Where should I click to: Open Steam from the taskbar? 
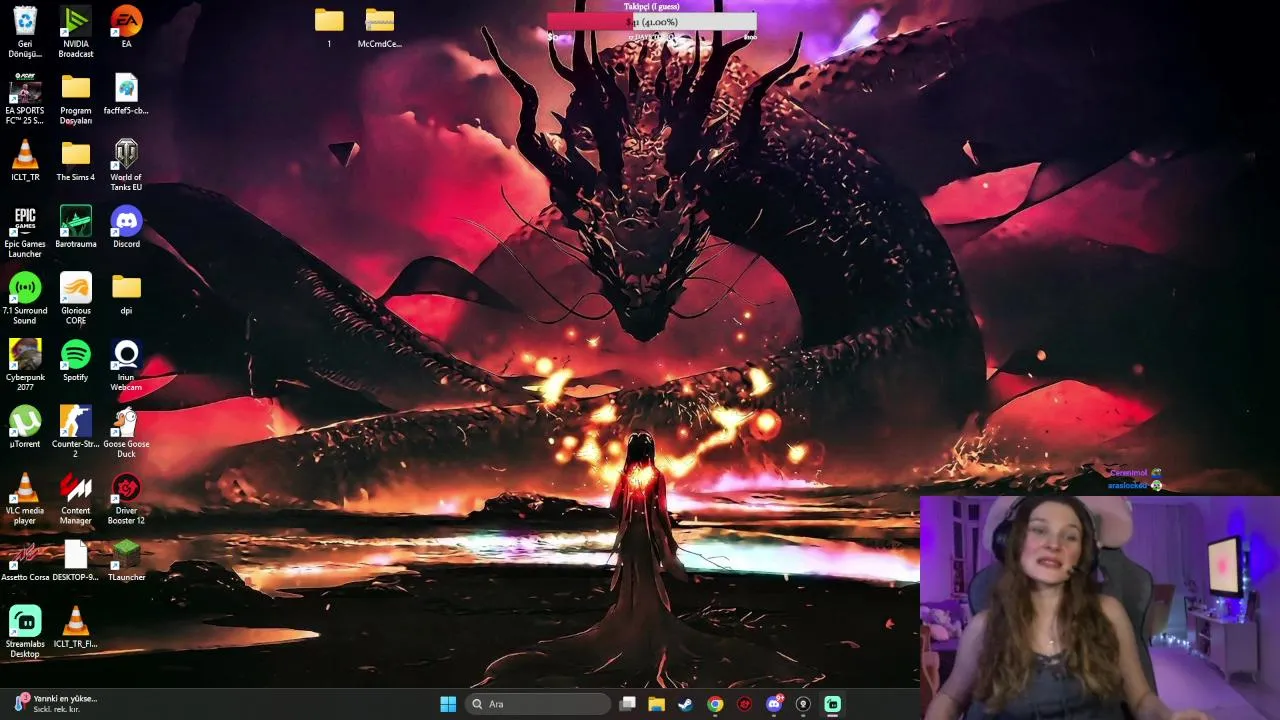685,704
